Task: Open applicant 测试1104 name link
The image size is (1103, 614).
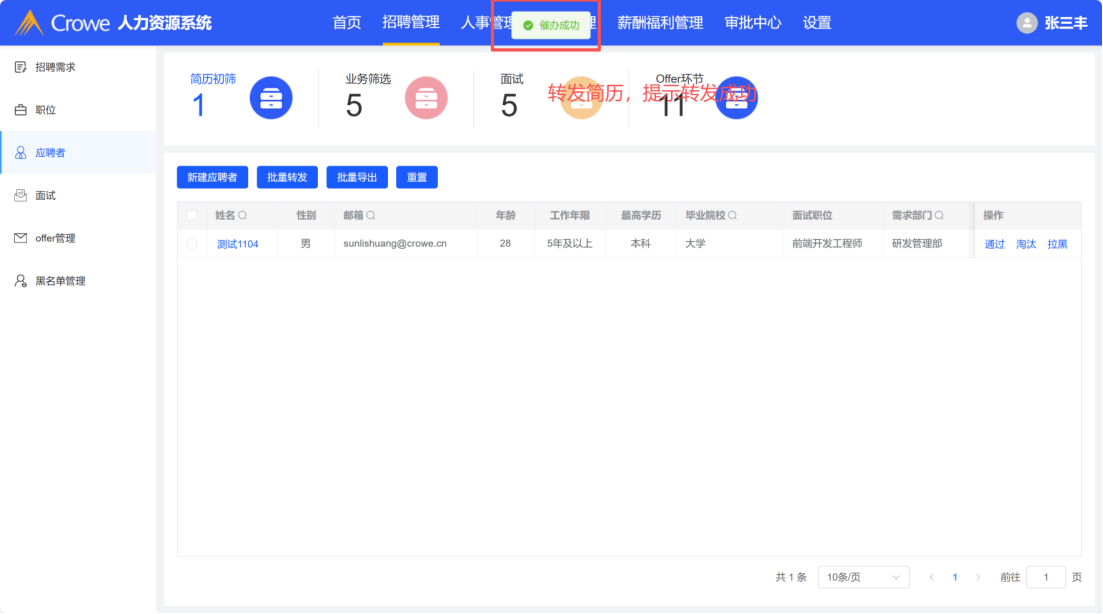Action: pyautogui.click(x=238, y=244)
